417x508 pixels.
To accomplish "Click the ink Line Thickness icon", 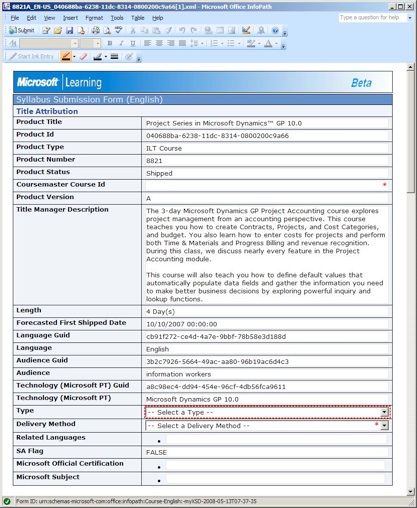I will (x=114, y=56).
